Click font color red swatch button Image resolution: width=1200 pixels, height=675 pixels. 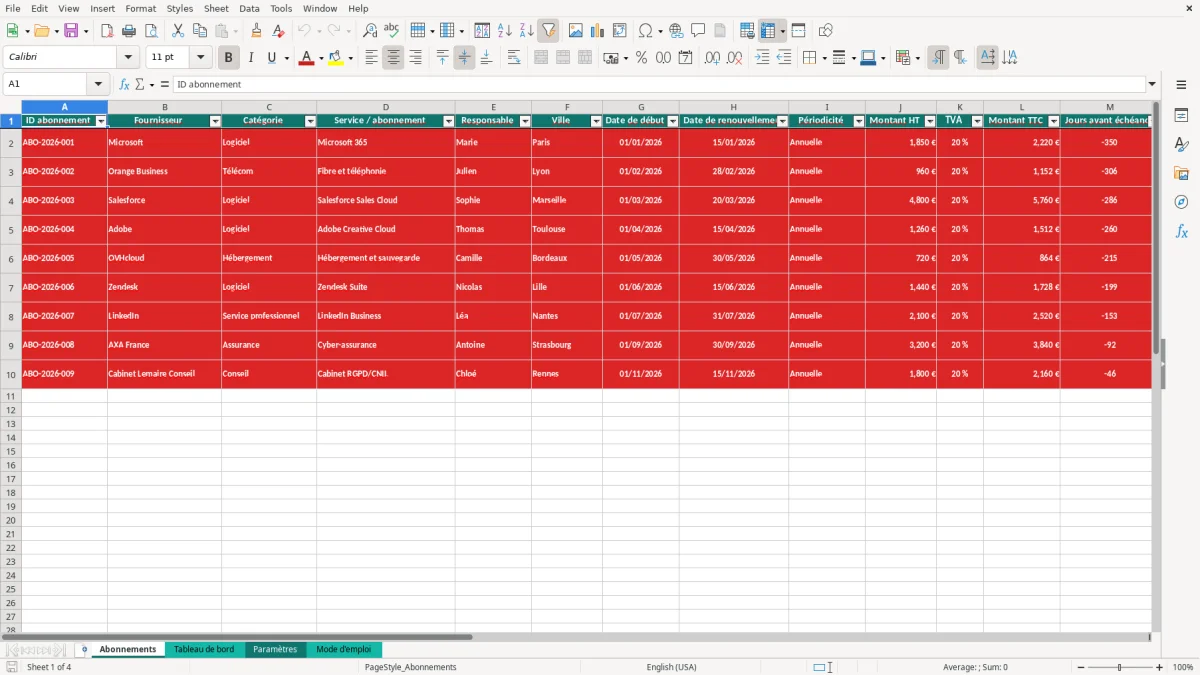[305, 58]
